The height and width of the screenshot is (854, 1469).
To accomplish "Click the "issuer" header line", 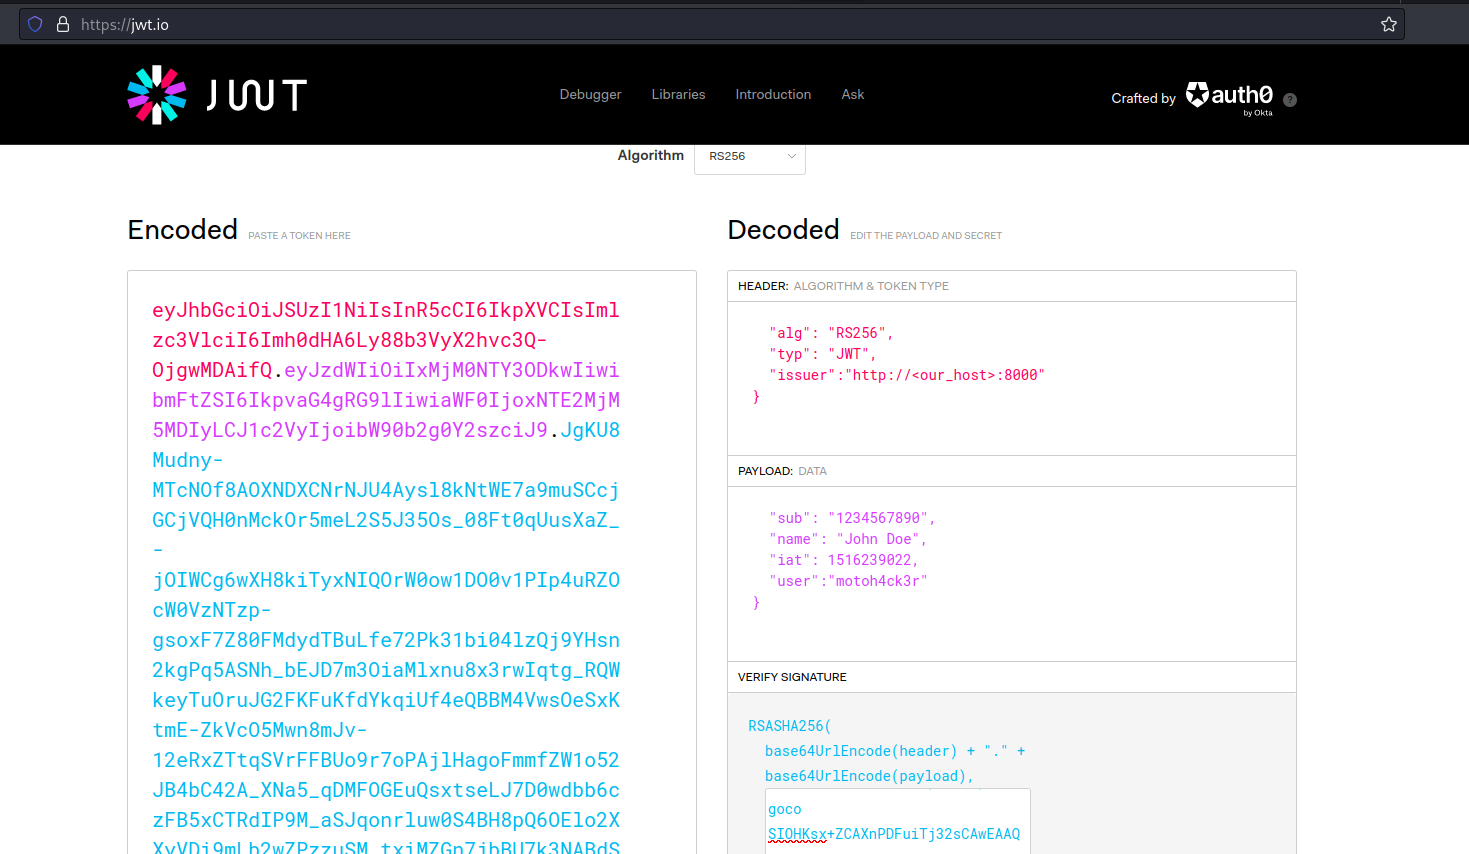I will 907,375.
